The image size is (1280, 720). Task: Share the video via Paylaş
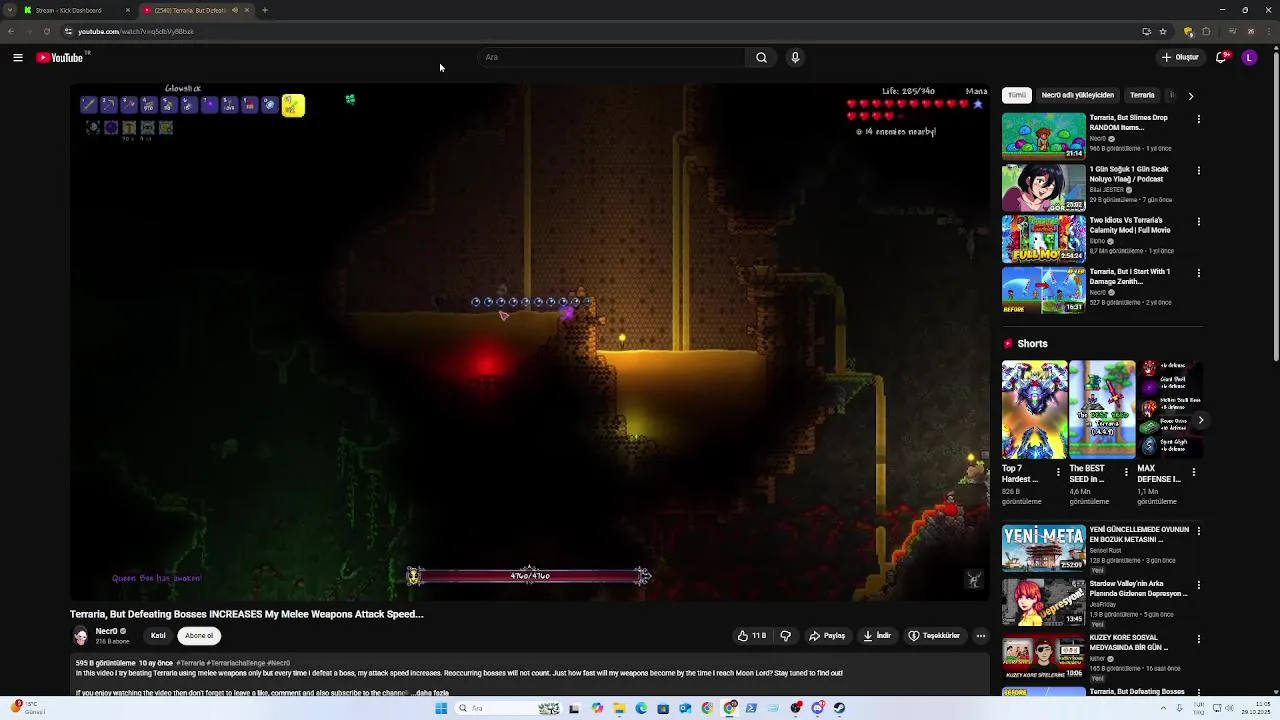pyautogui.click(x=827, y=636)
